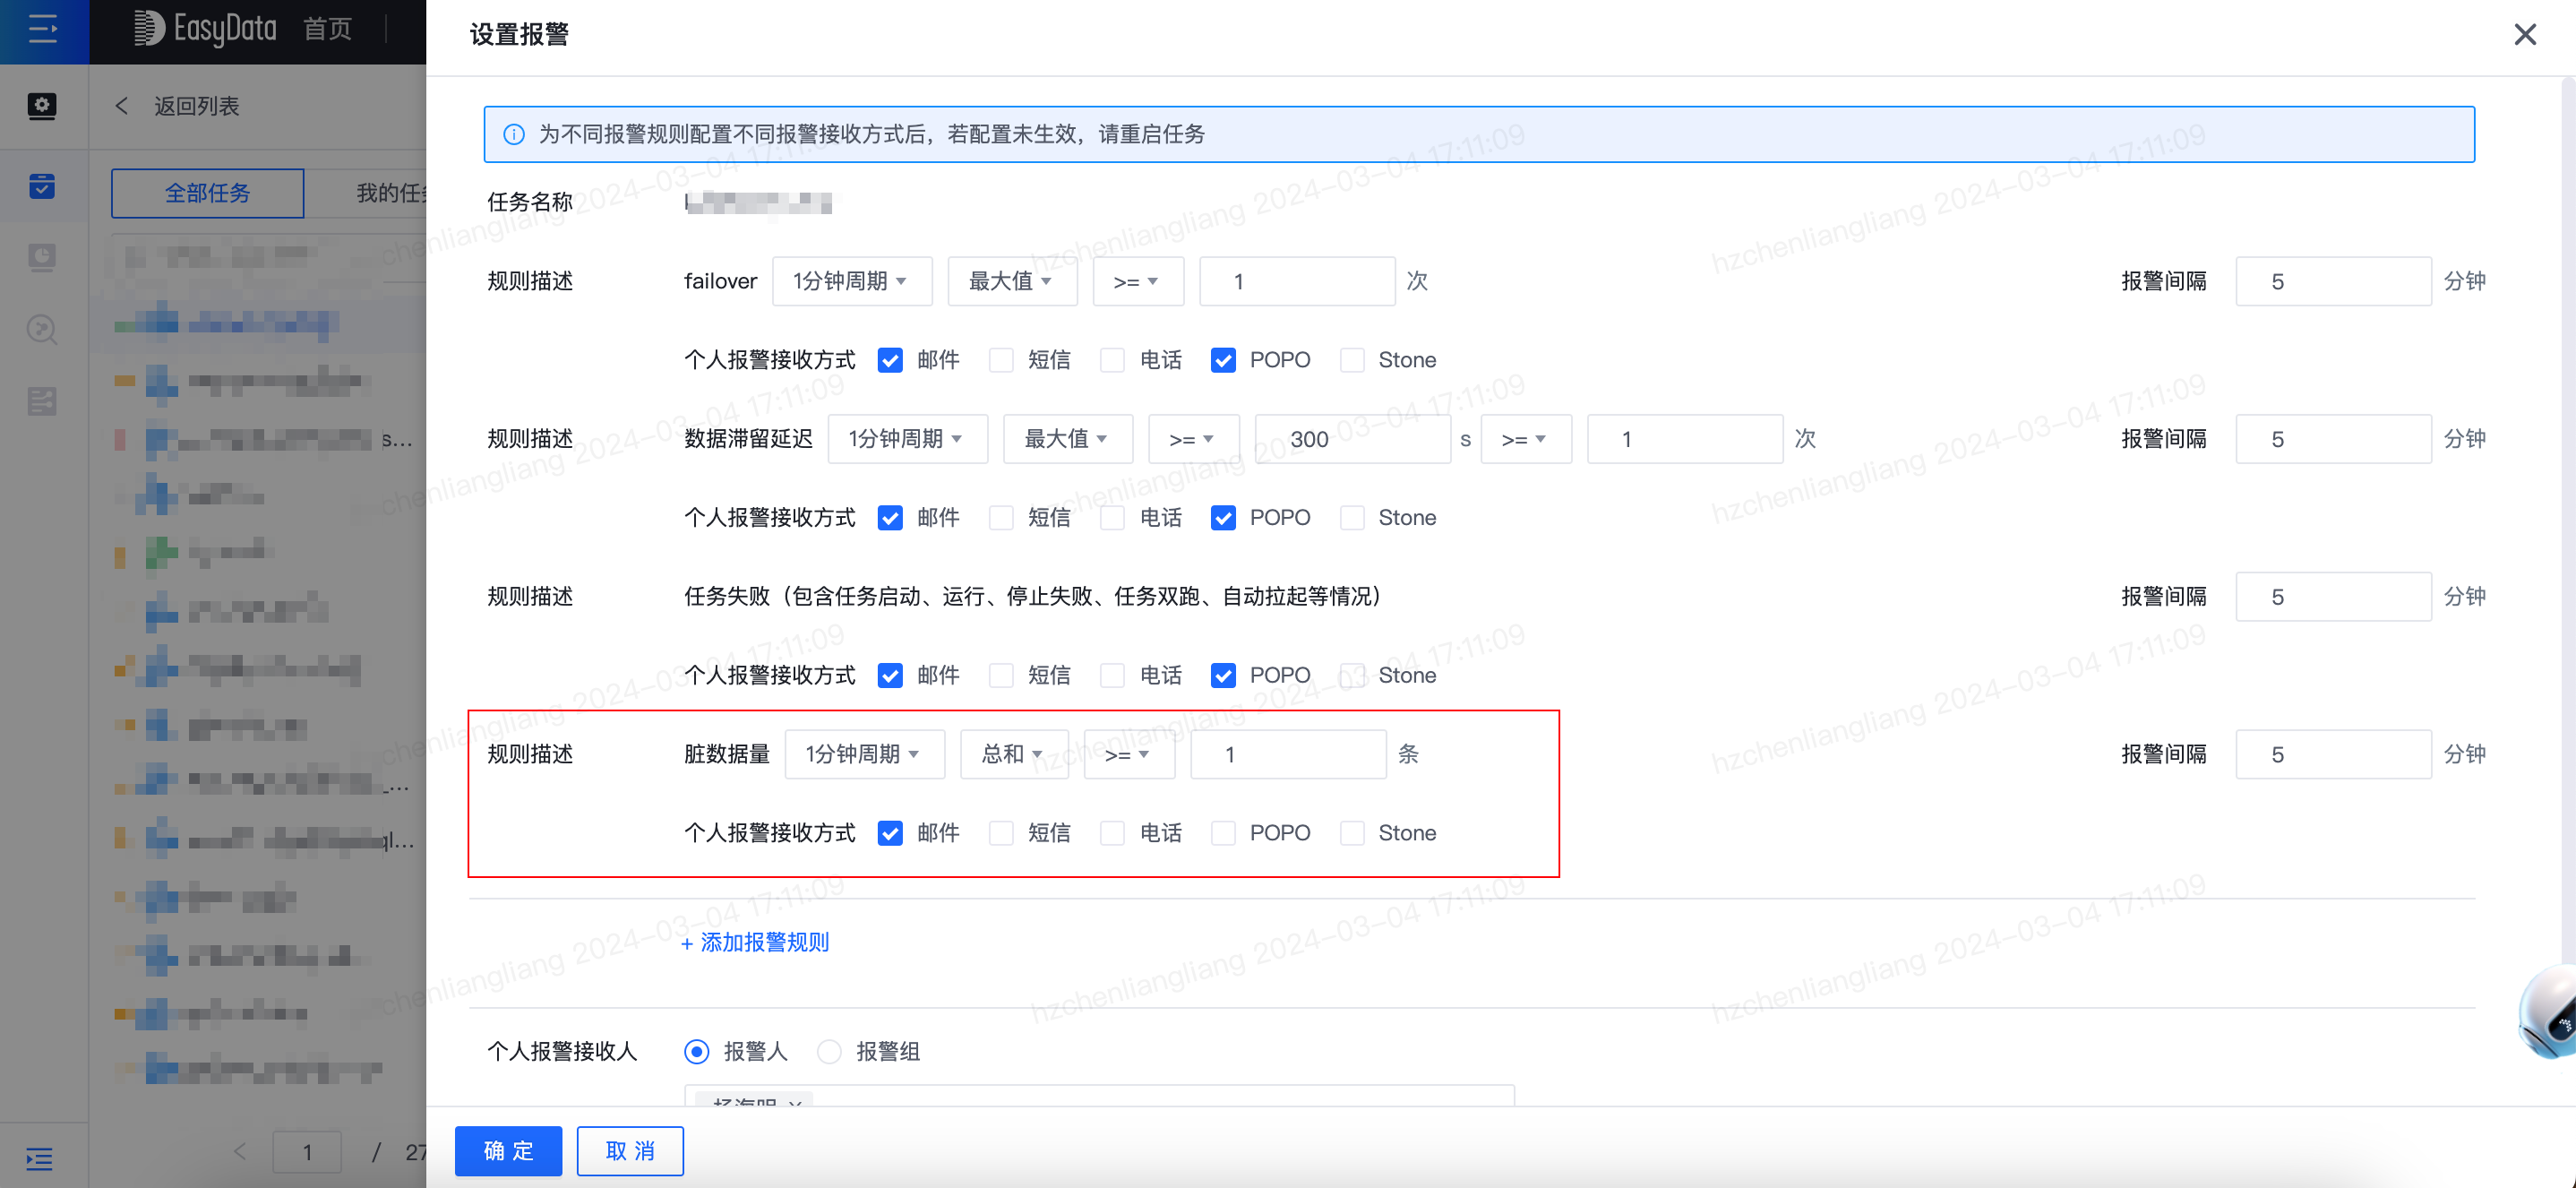Click 任务失败 报警间隔 input

(x=2333, y=598)
